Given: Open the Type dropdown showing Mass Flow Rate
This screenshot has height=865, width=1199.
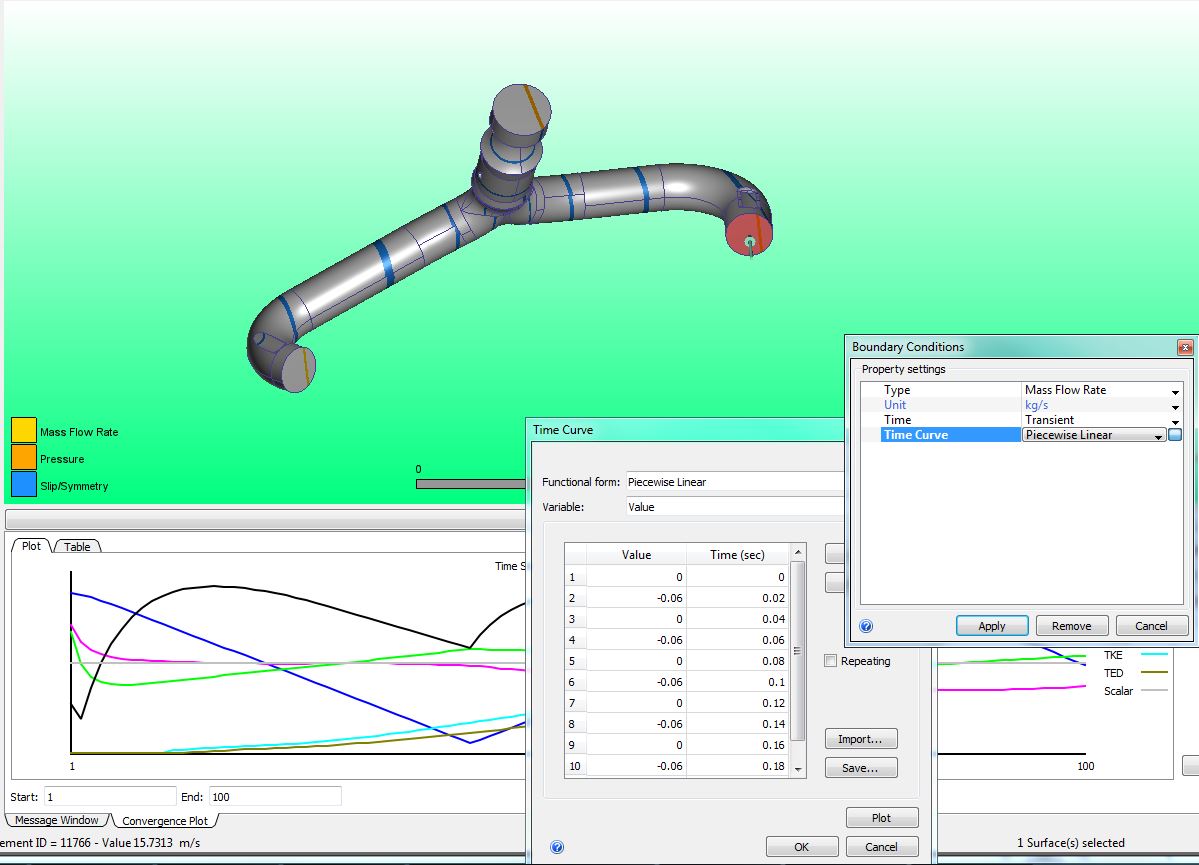Looking at the screenshot, I should pos(1175,391).
